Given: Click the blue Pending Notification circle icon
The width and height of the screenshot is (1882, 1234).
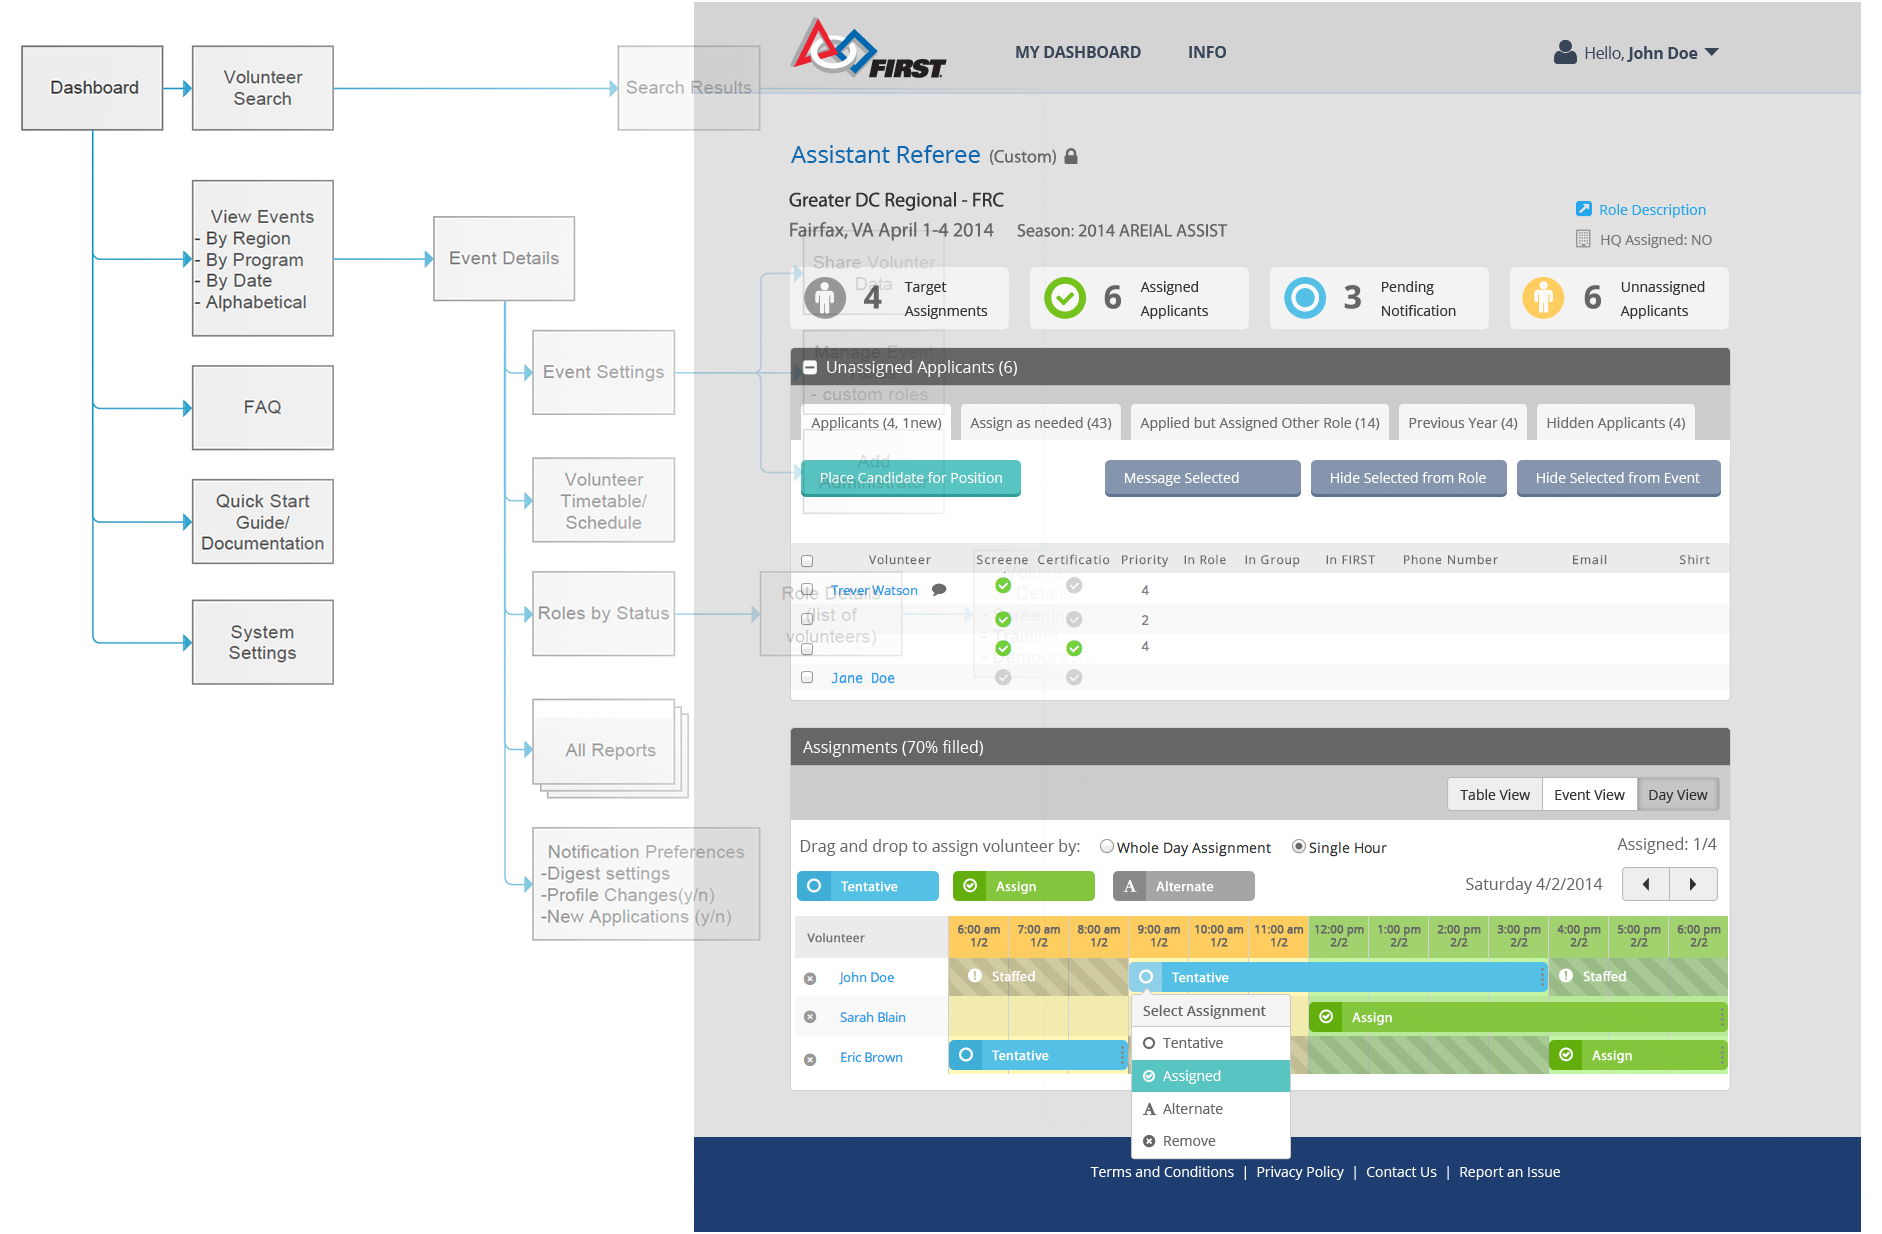Looking at the screenshot, I should point(1304,298).
